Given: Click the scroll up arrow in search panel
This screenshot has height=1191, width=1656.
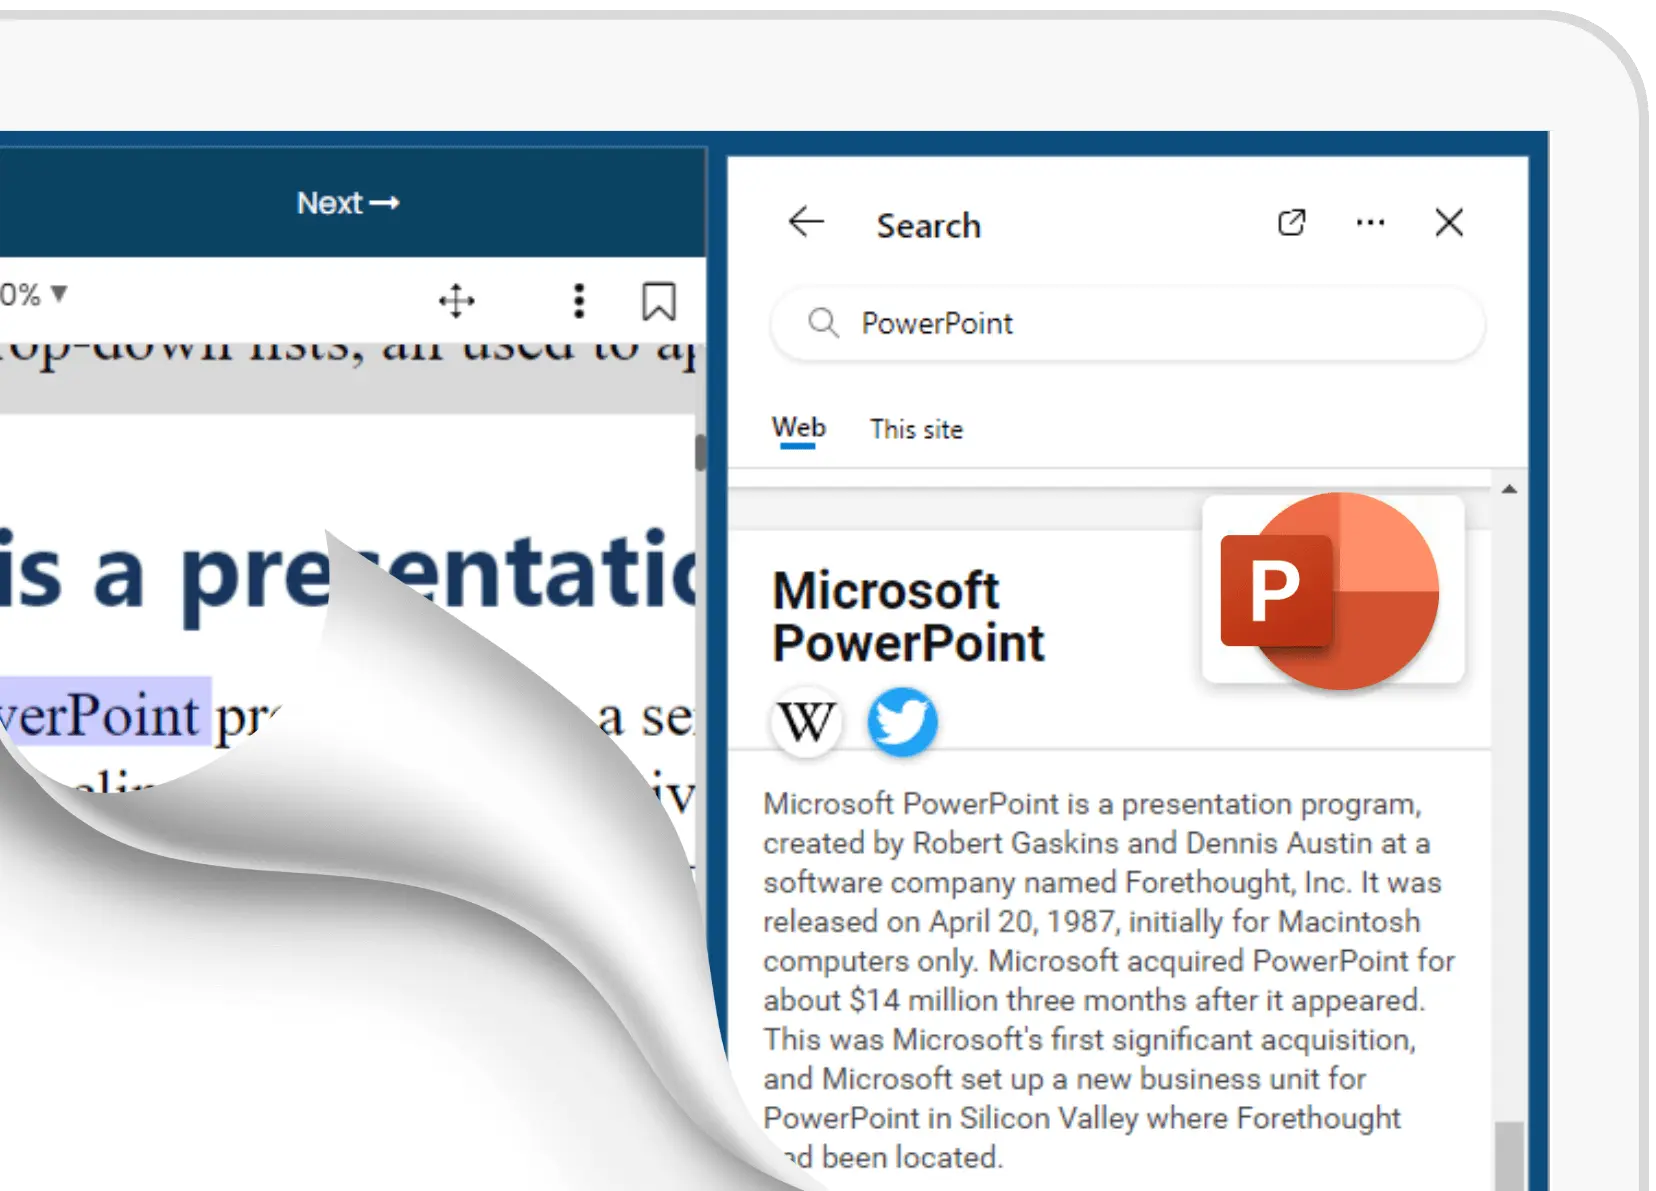Looking at the screenshot, I should click(1509, 489).
